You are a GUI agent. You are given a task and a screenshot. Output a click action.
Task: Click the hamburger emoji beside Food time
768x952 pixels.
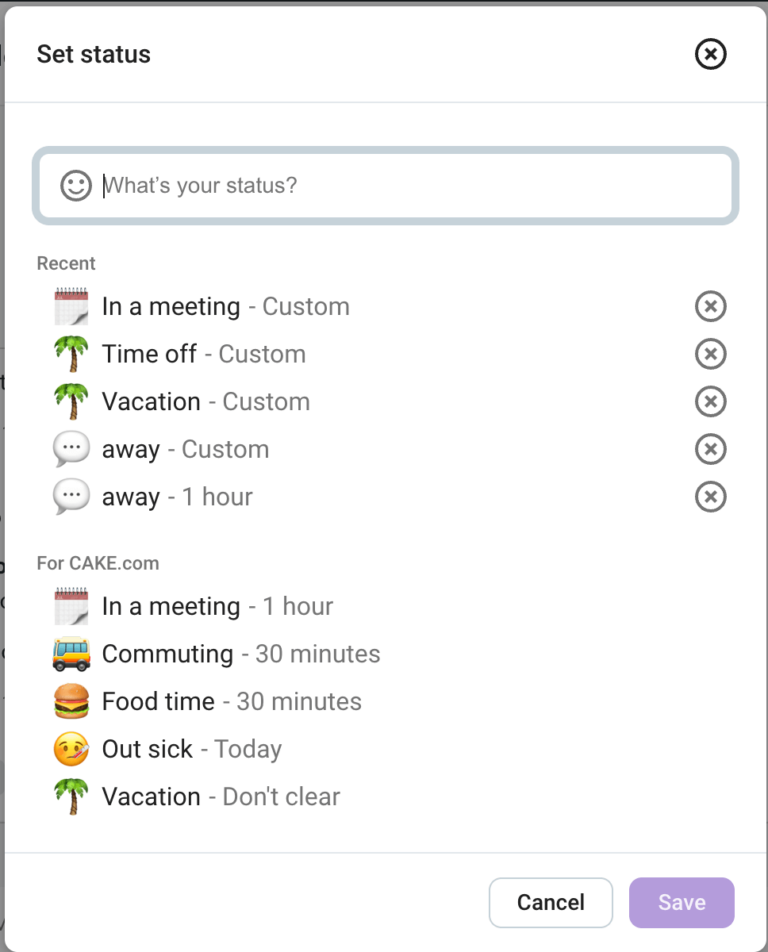71,701
